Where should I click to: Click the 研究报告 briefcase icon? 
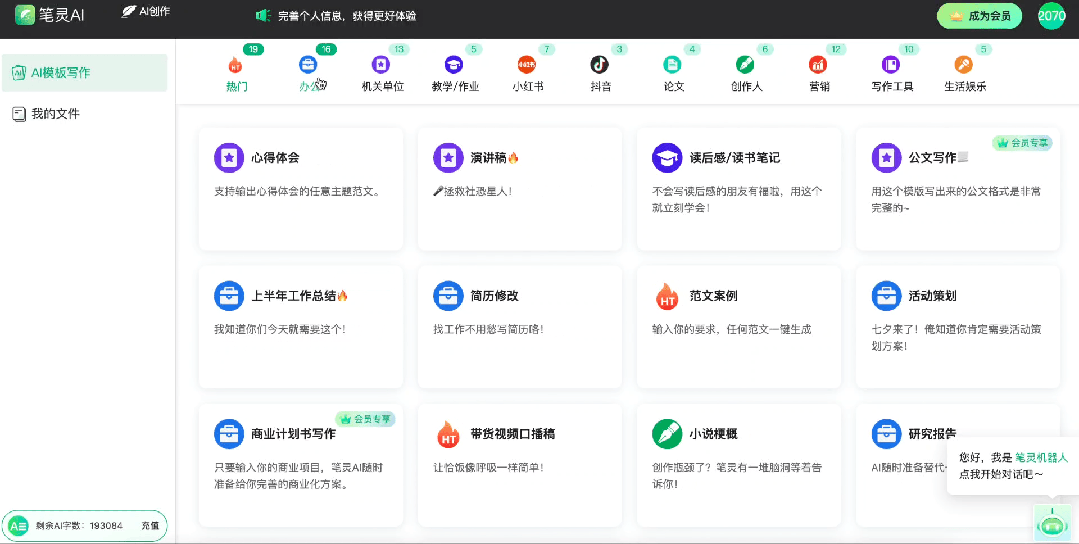click(886, 434)
